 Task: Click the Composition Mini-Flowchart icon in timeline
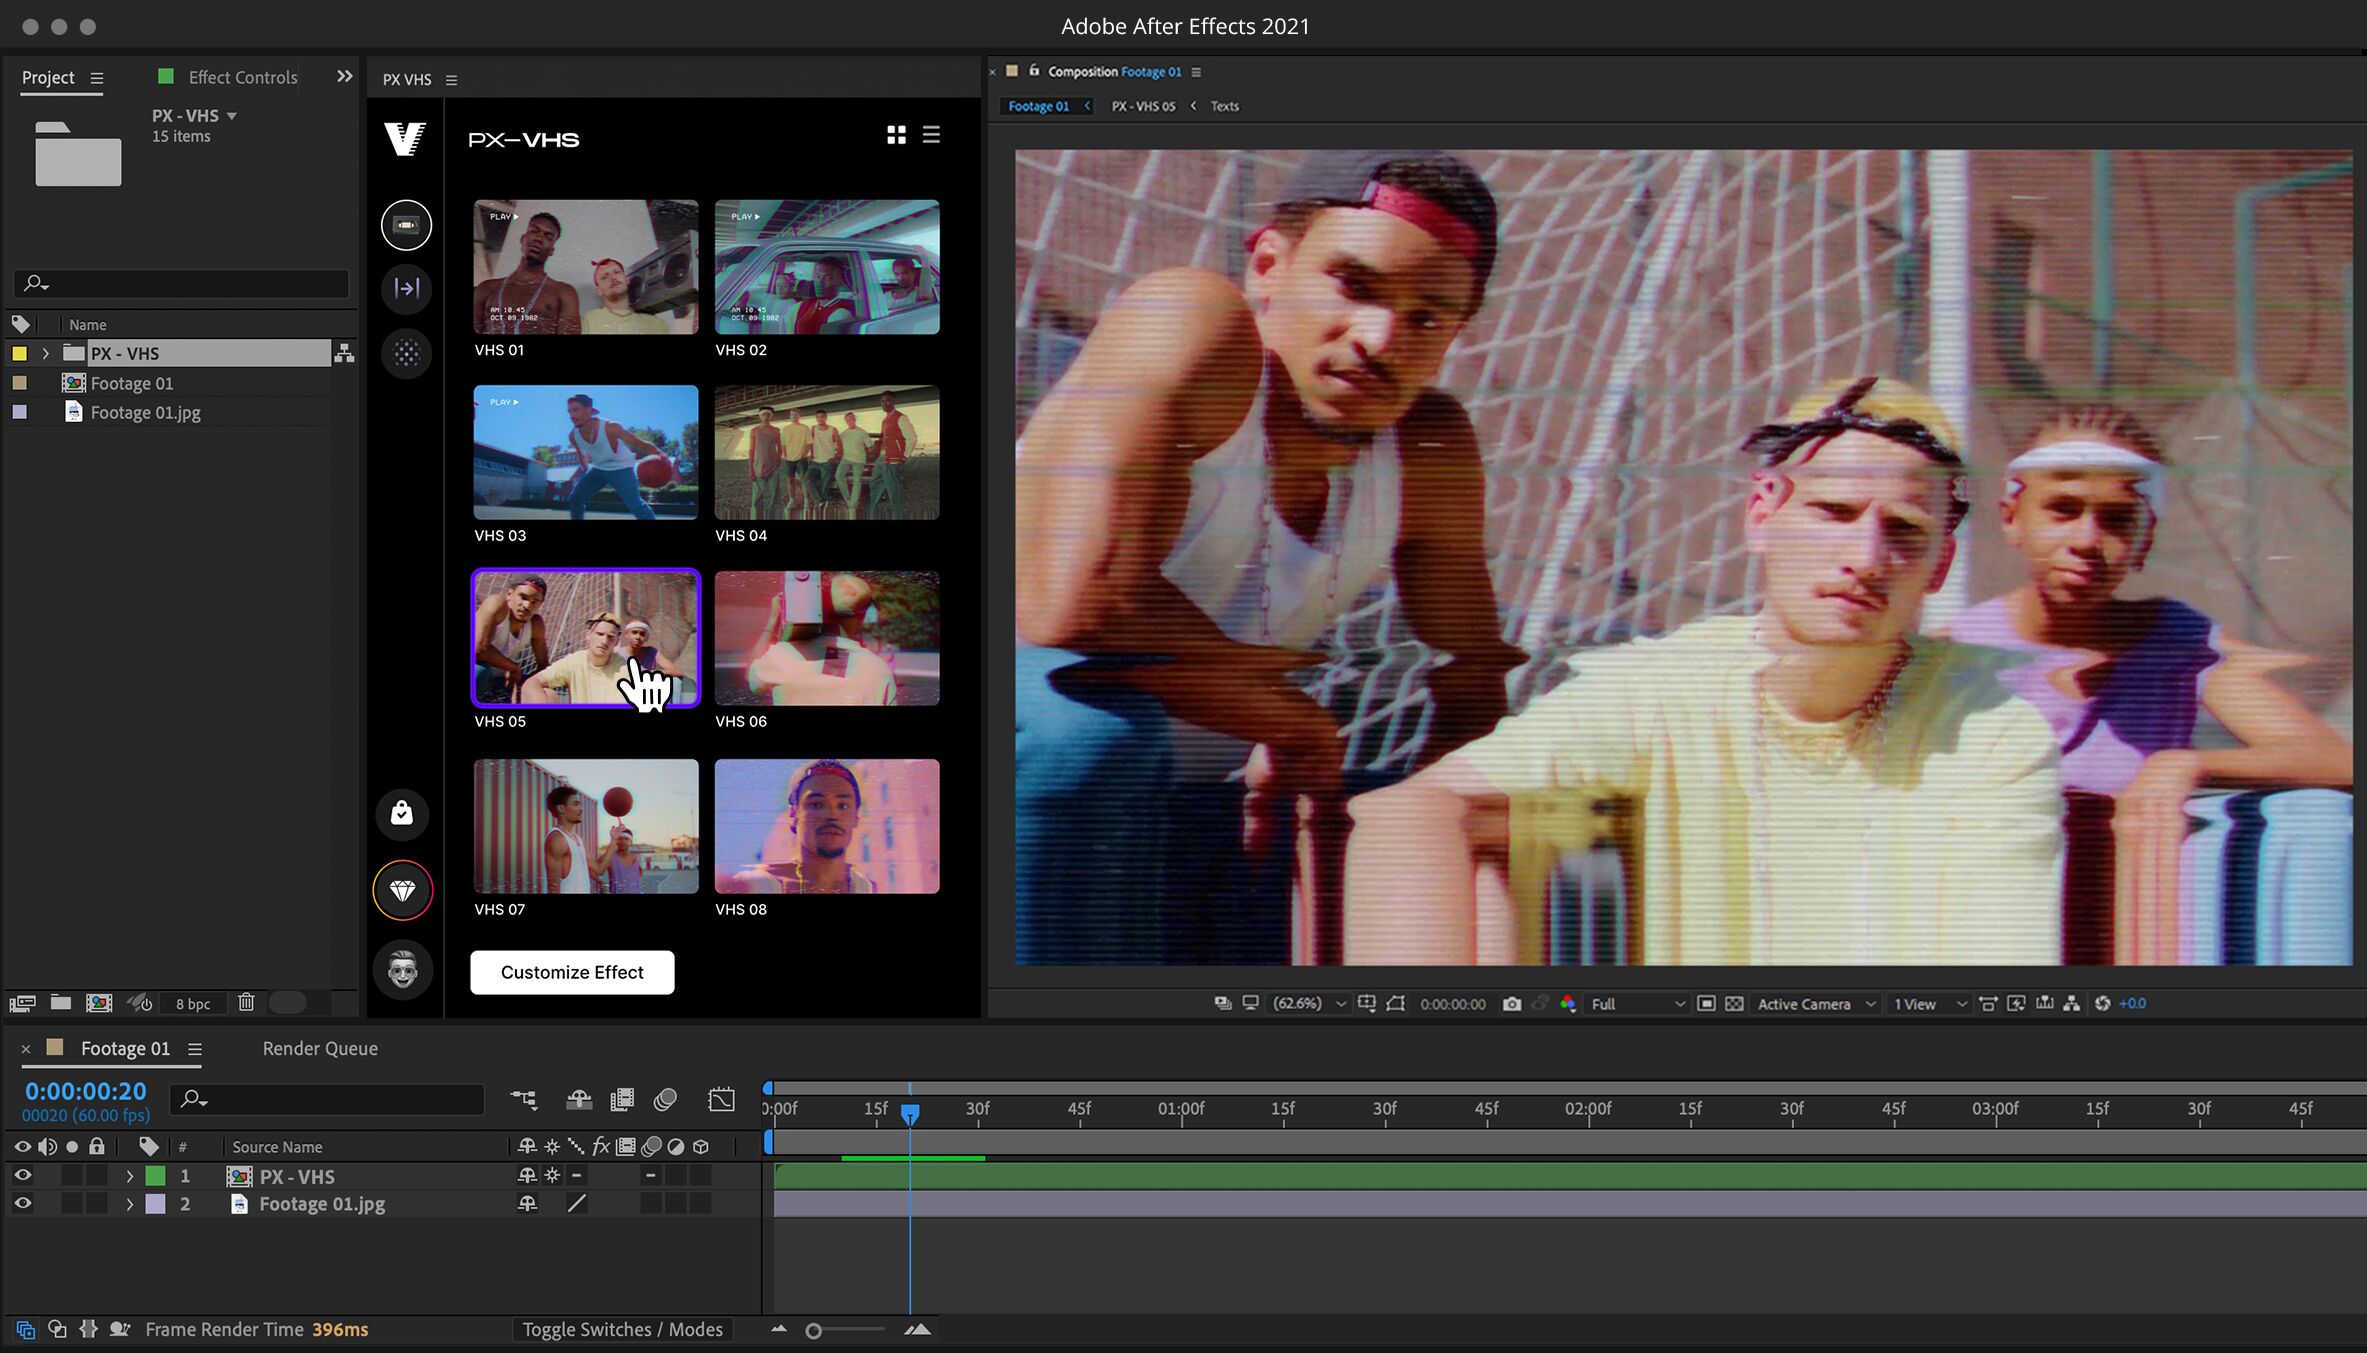pyautogui.click(x=523, y=1100)
